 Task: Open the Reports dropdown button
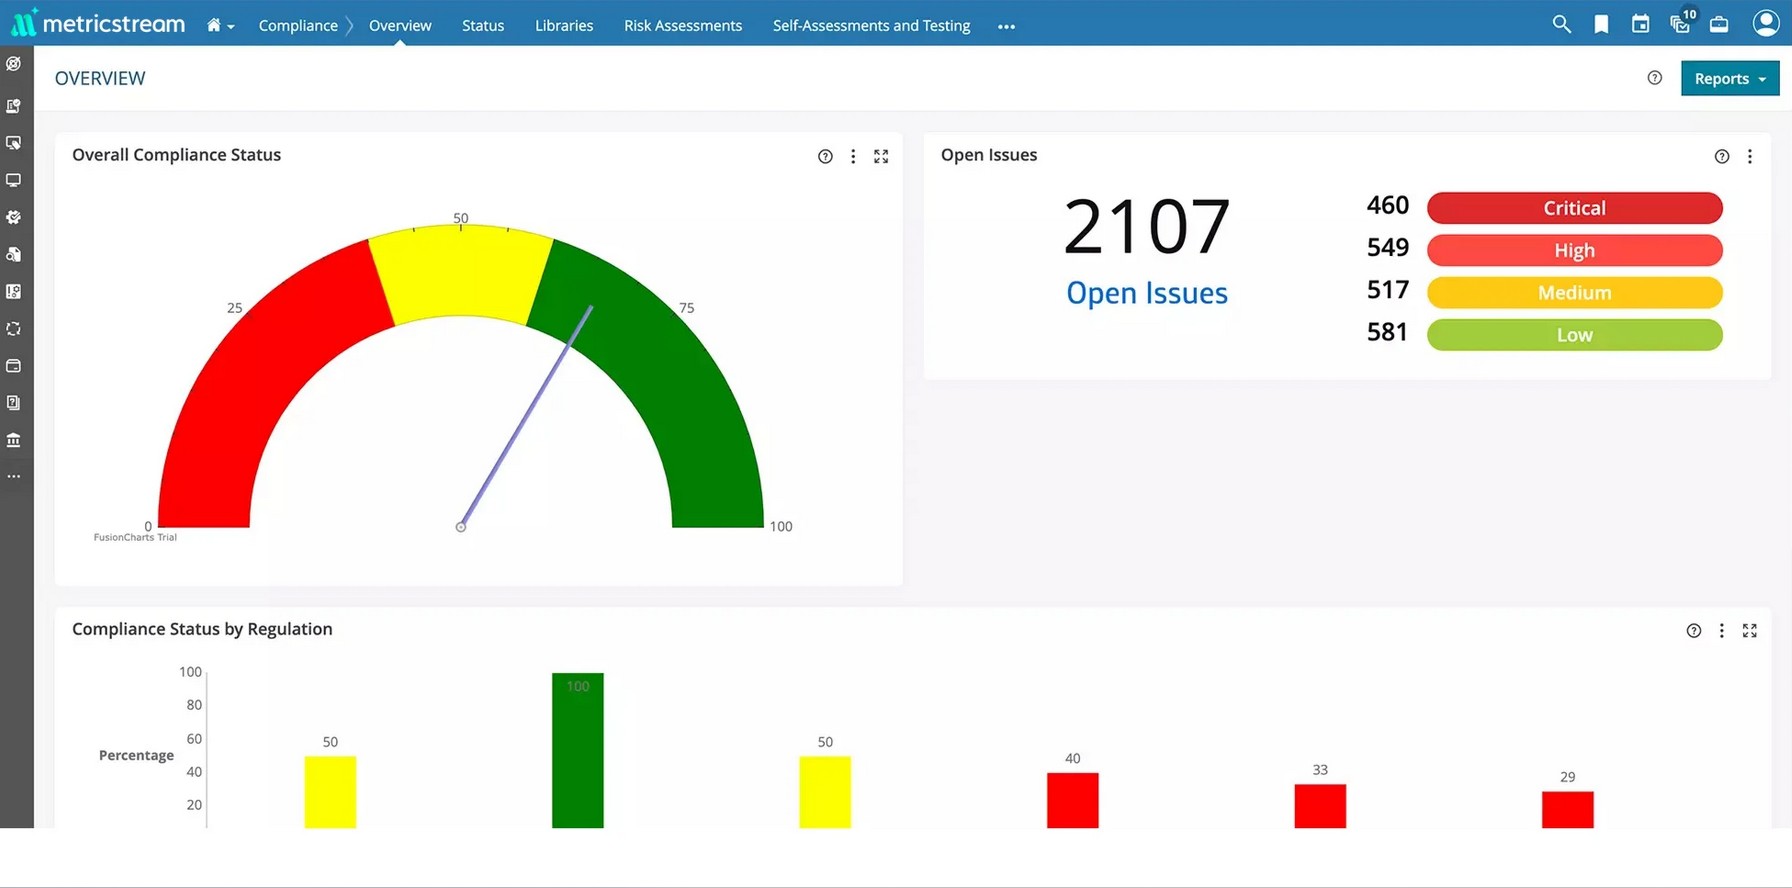1730,79
